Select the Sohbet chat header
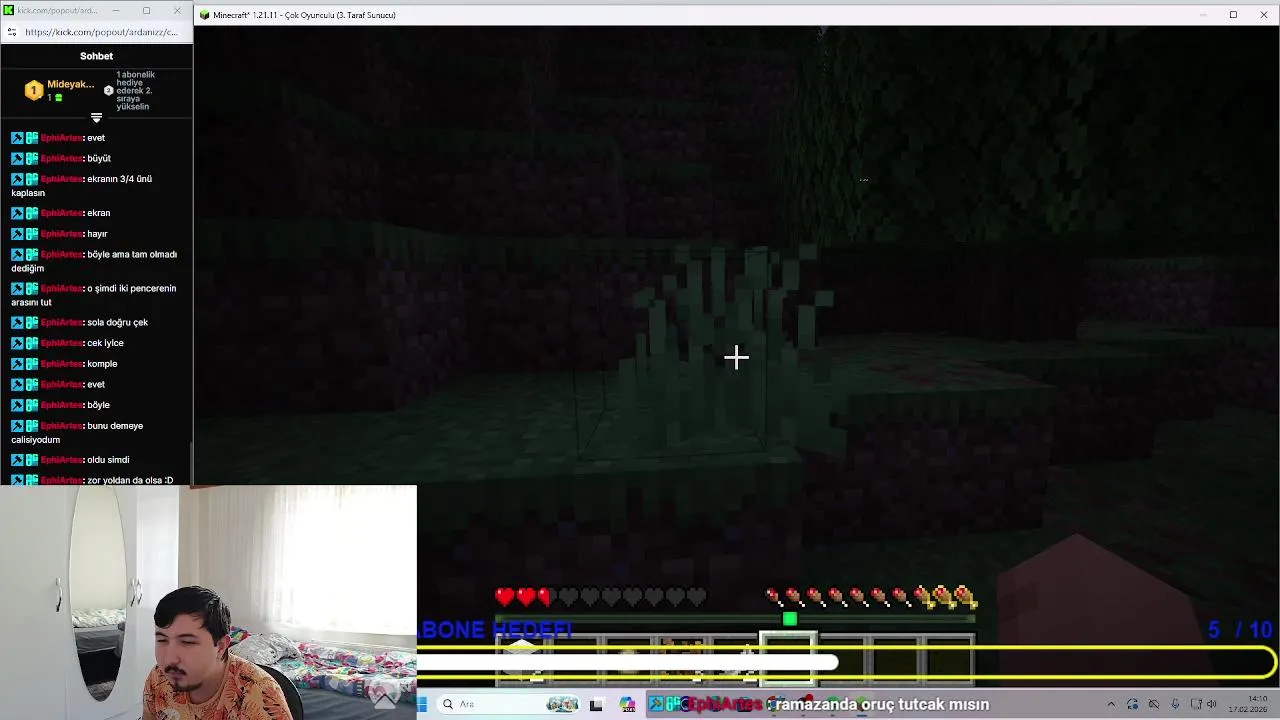Image resolution: width=1280 pixels, height=720 pixels. tap(96, 56)
